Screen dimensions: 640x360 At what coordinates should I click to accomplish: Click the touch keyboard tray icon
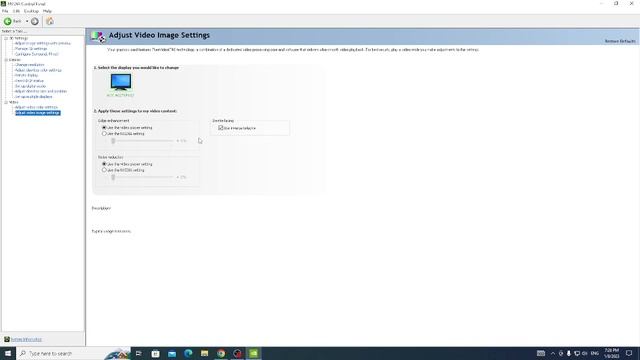[x=541, y=353]
